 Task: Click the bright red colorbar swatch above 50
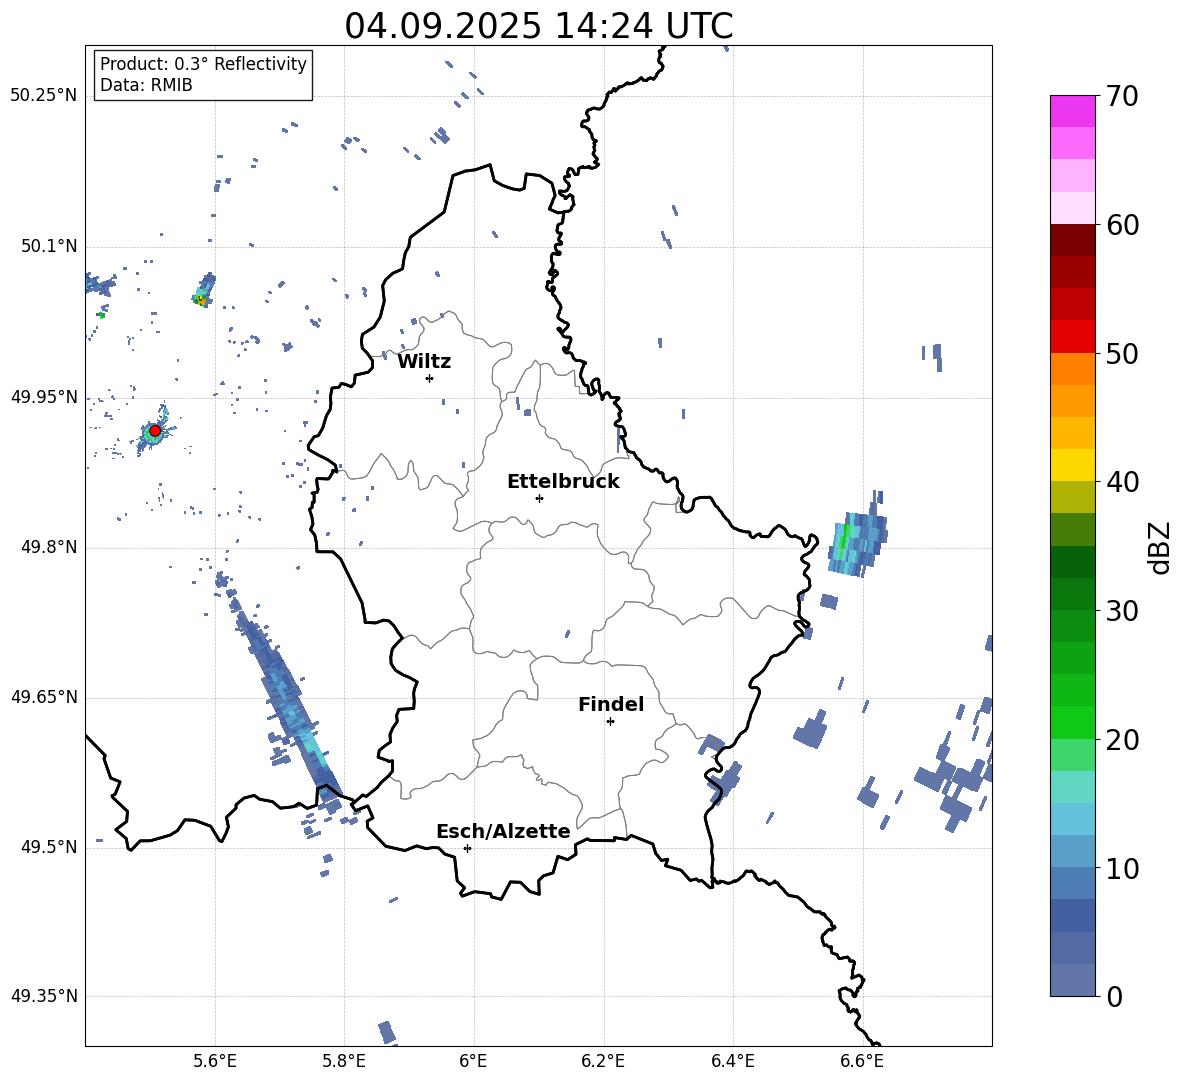(1072, 337)
